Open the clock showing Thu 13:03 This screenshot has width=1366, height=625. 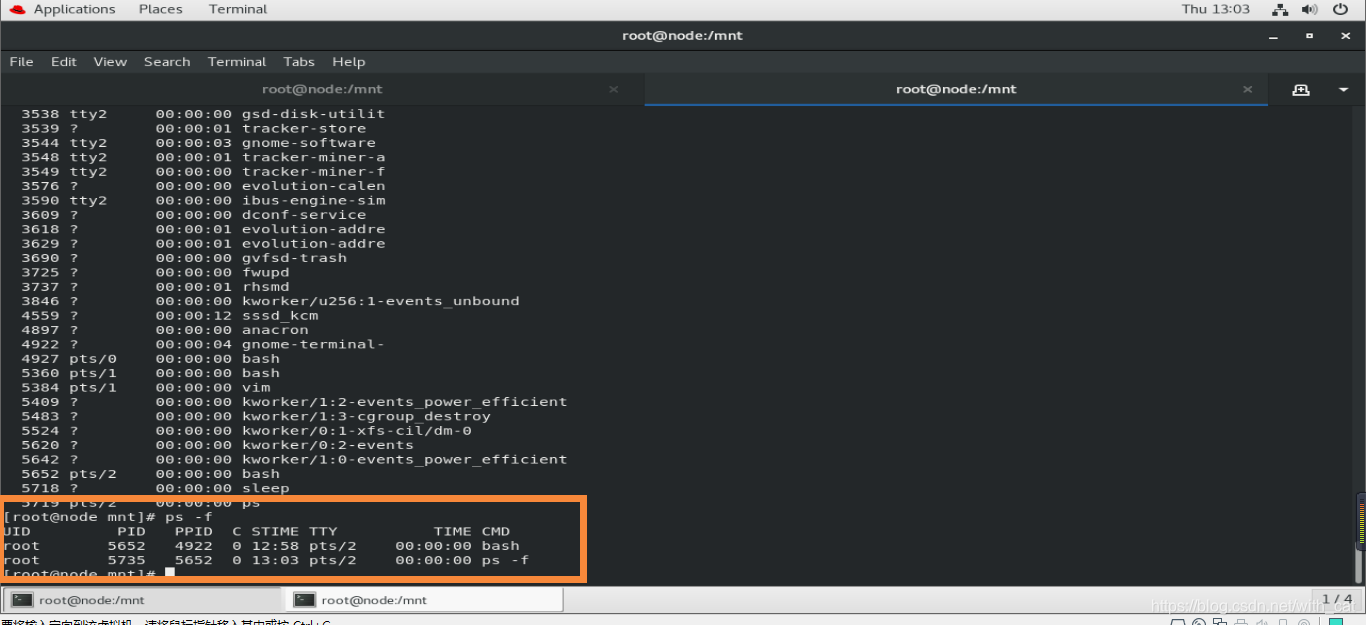pos(1216,9)
